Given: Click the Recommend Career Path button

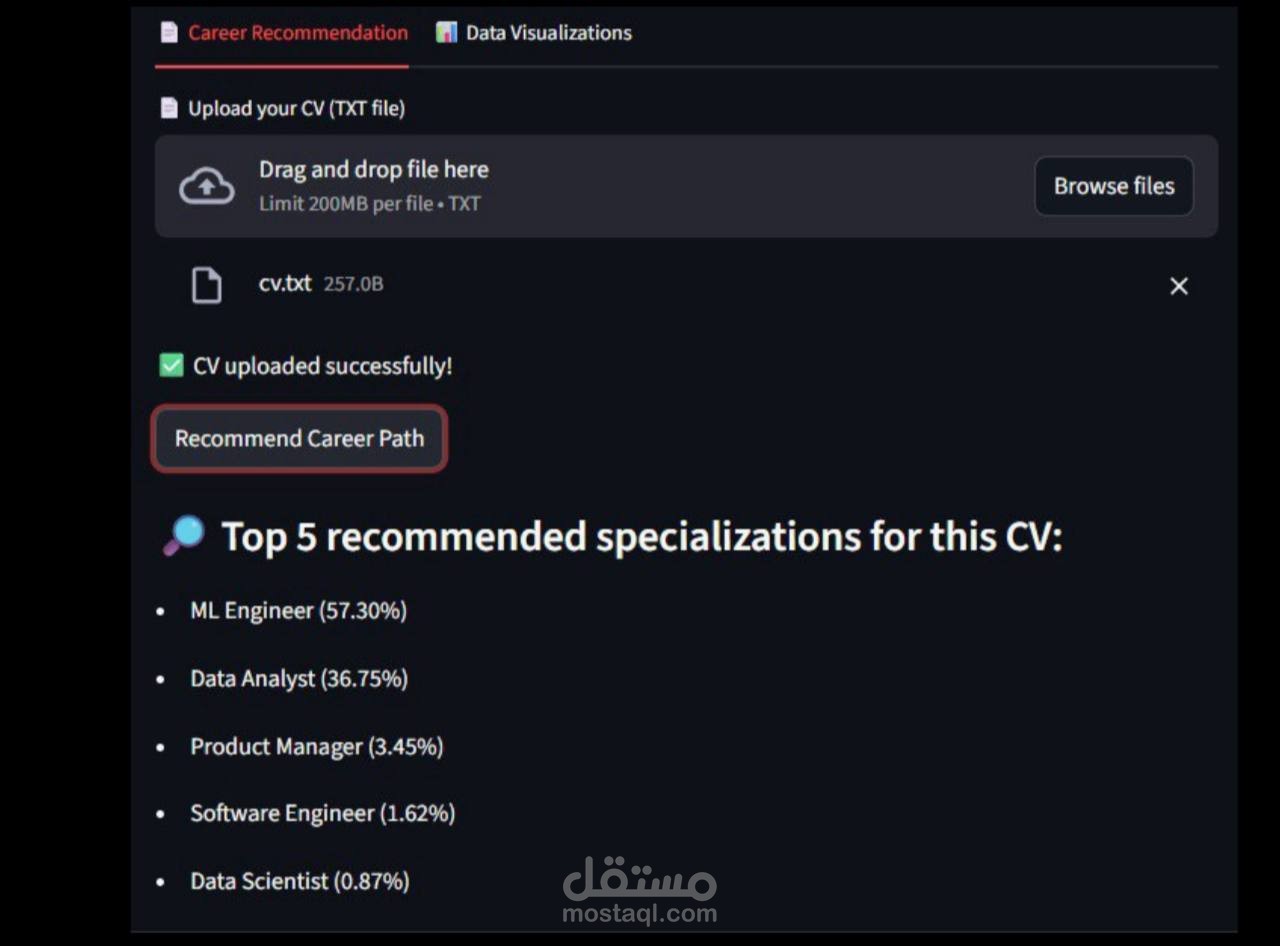Looking at the screenshot, I should coord(299,438).
